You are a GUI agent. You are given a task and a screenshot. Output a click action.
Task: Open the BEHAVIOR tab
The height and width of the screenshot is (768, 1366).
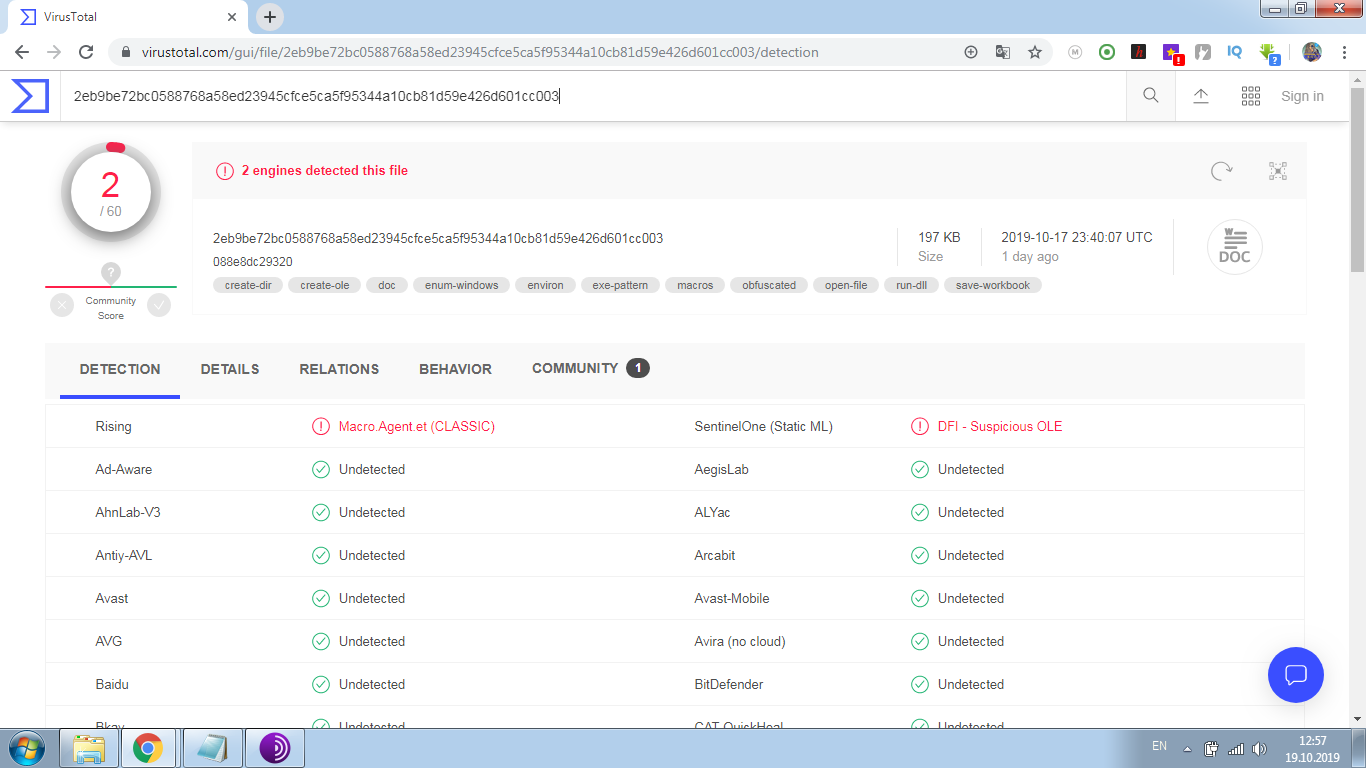point(455,369)
